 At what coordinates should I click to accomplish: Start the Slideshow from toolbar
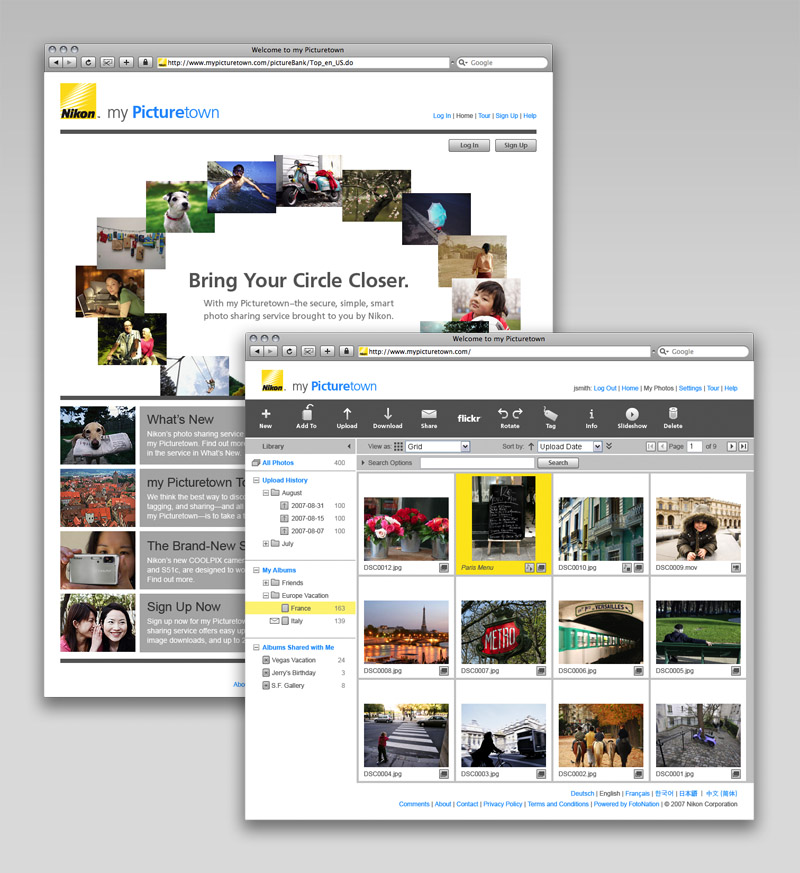click(632, 414)
